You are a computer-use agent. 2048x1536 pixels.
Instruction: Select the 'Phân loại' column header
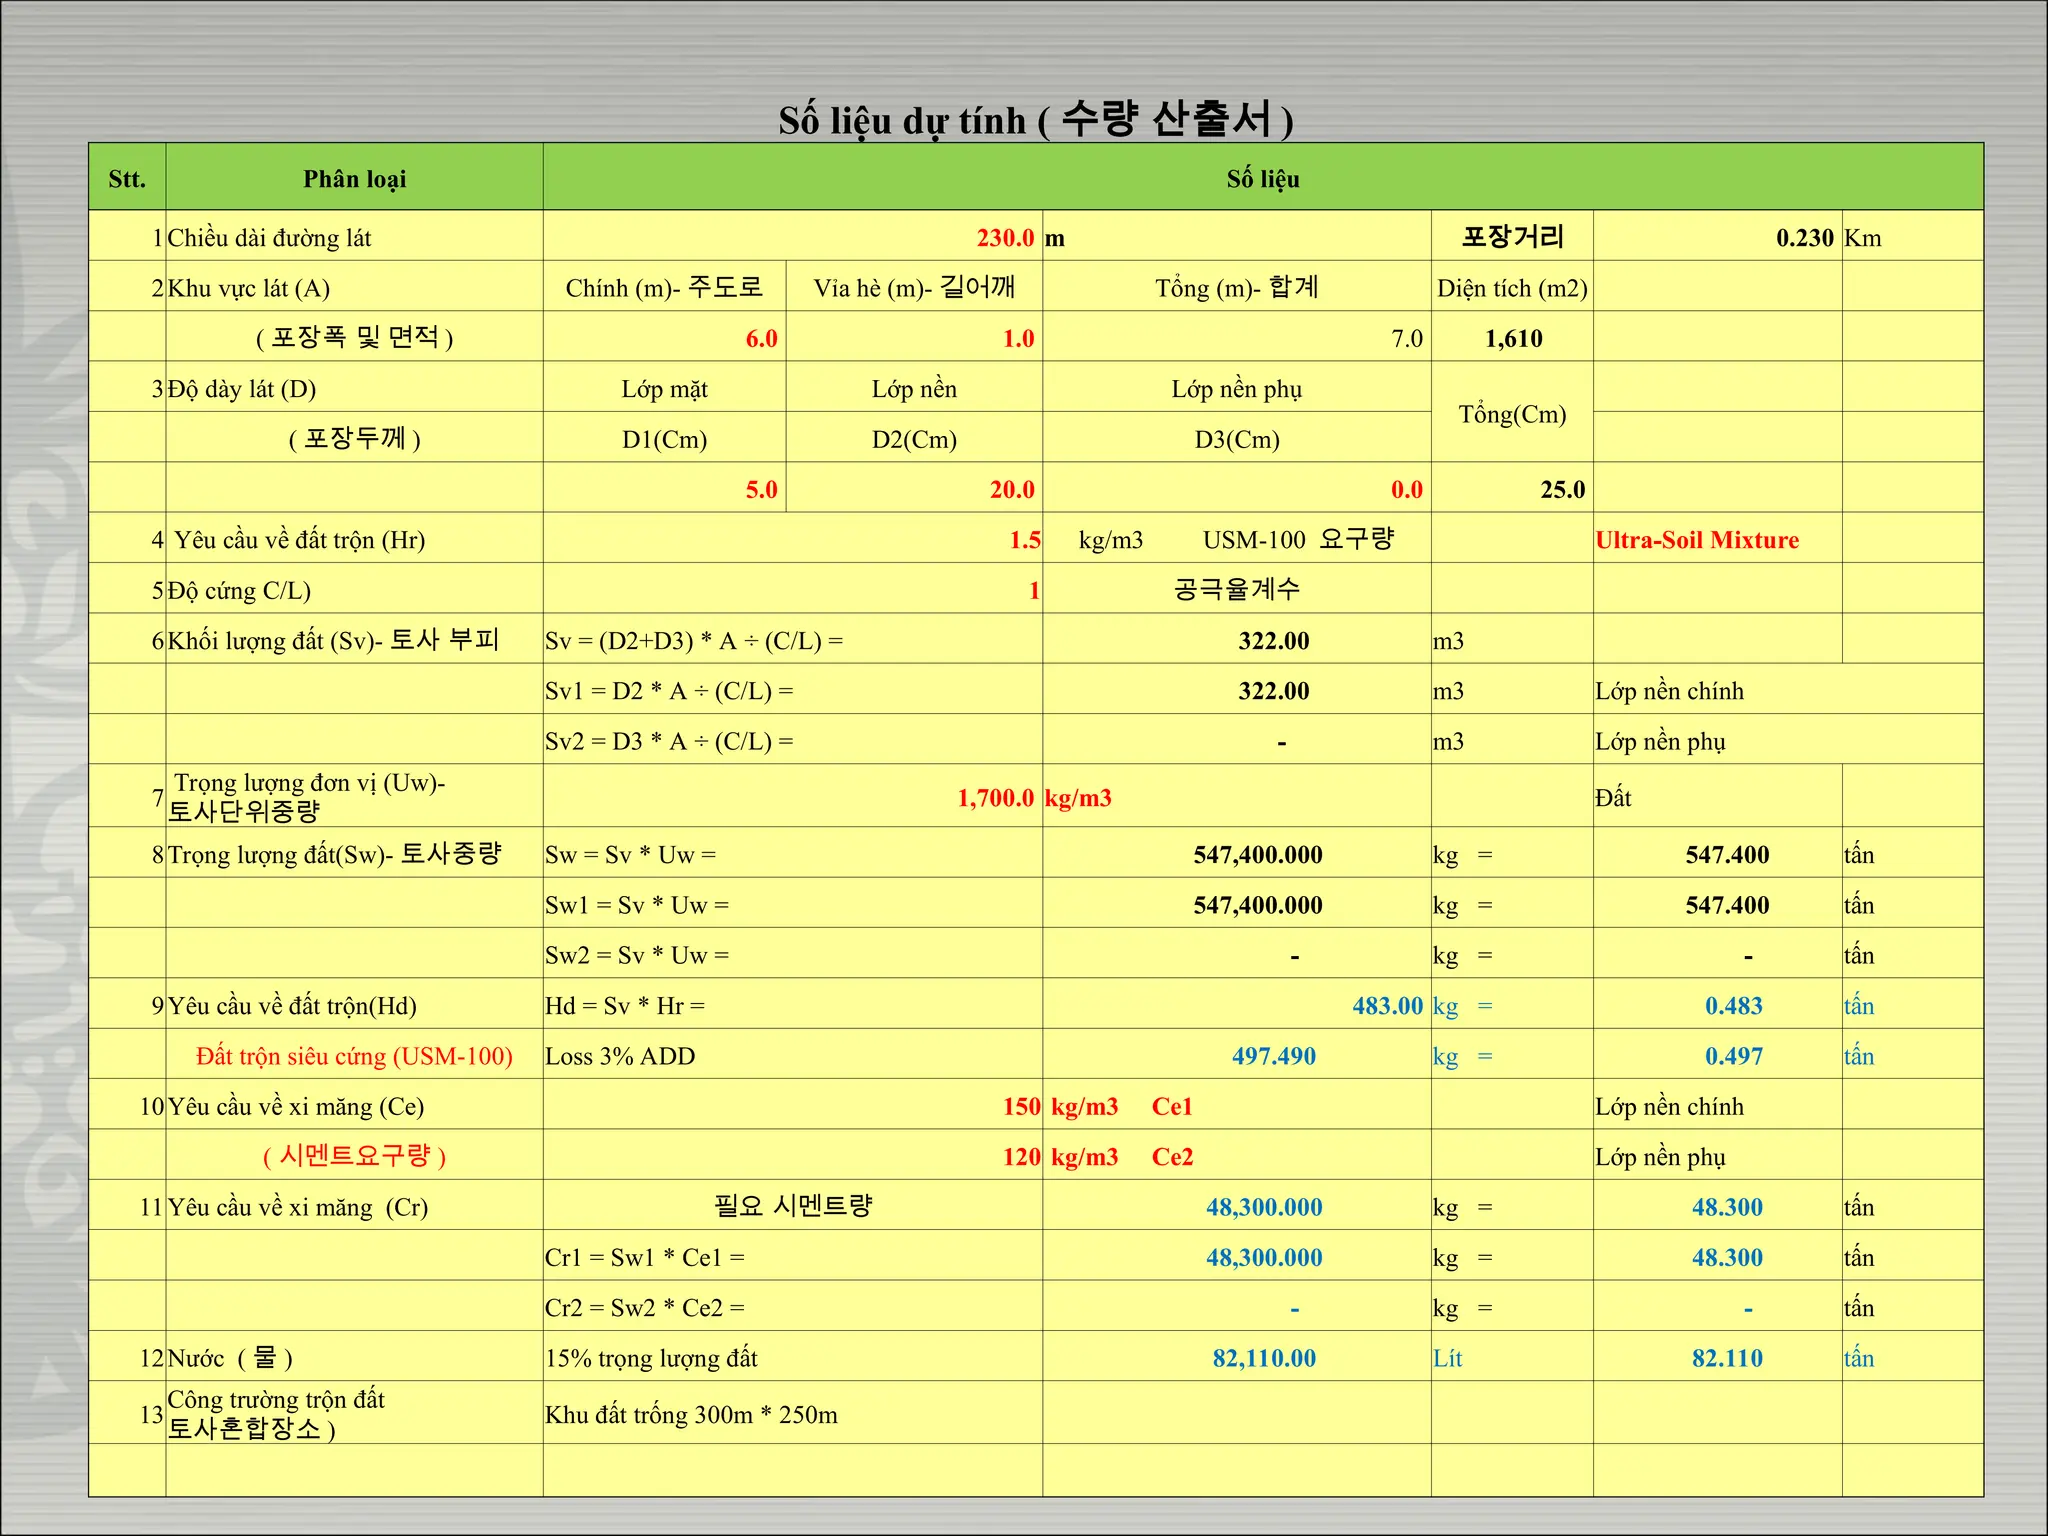(354, 179)
